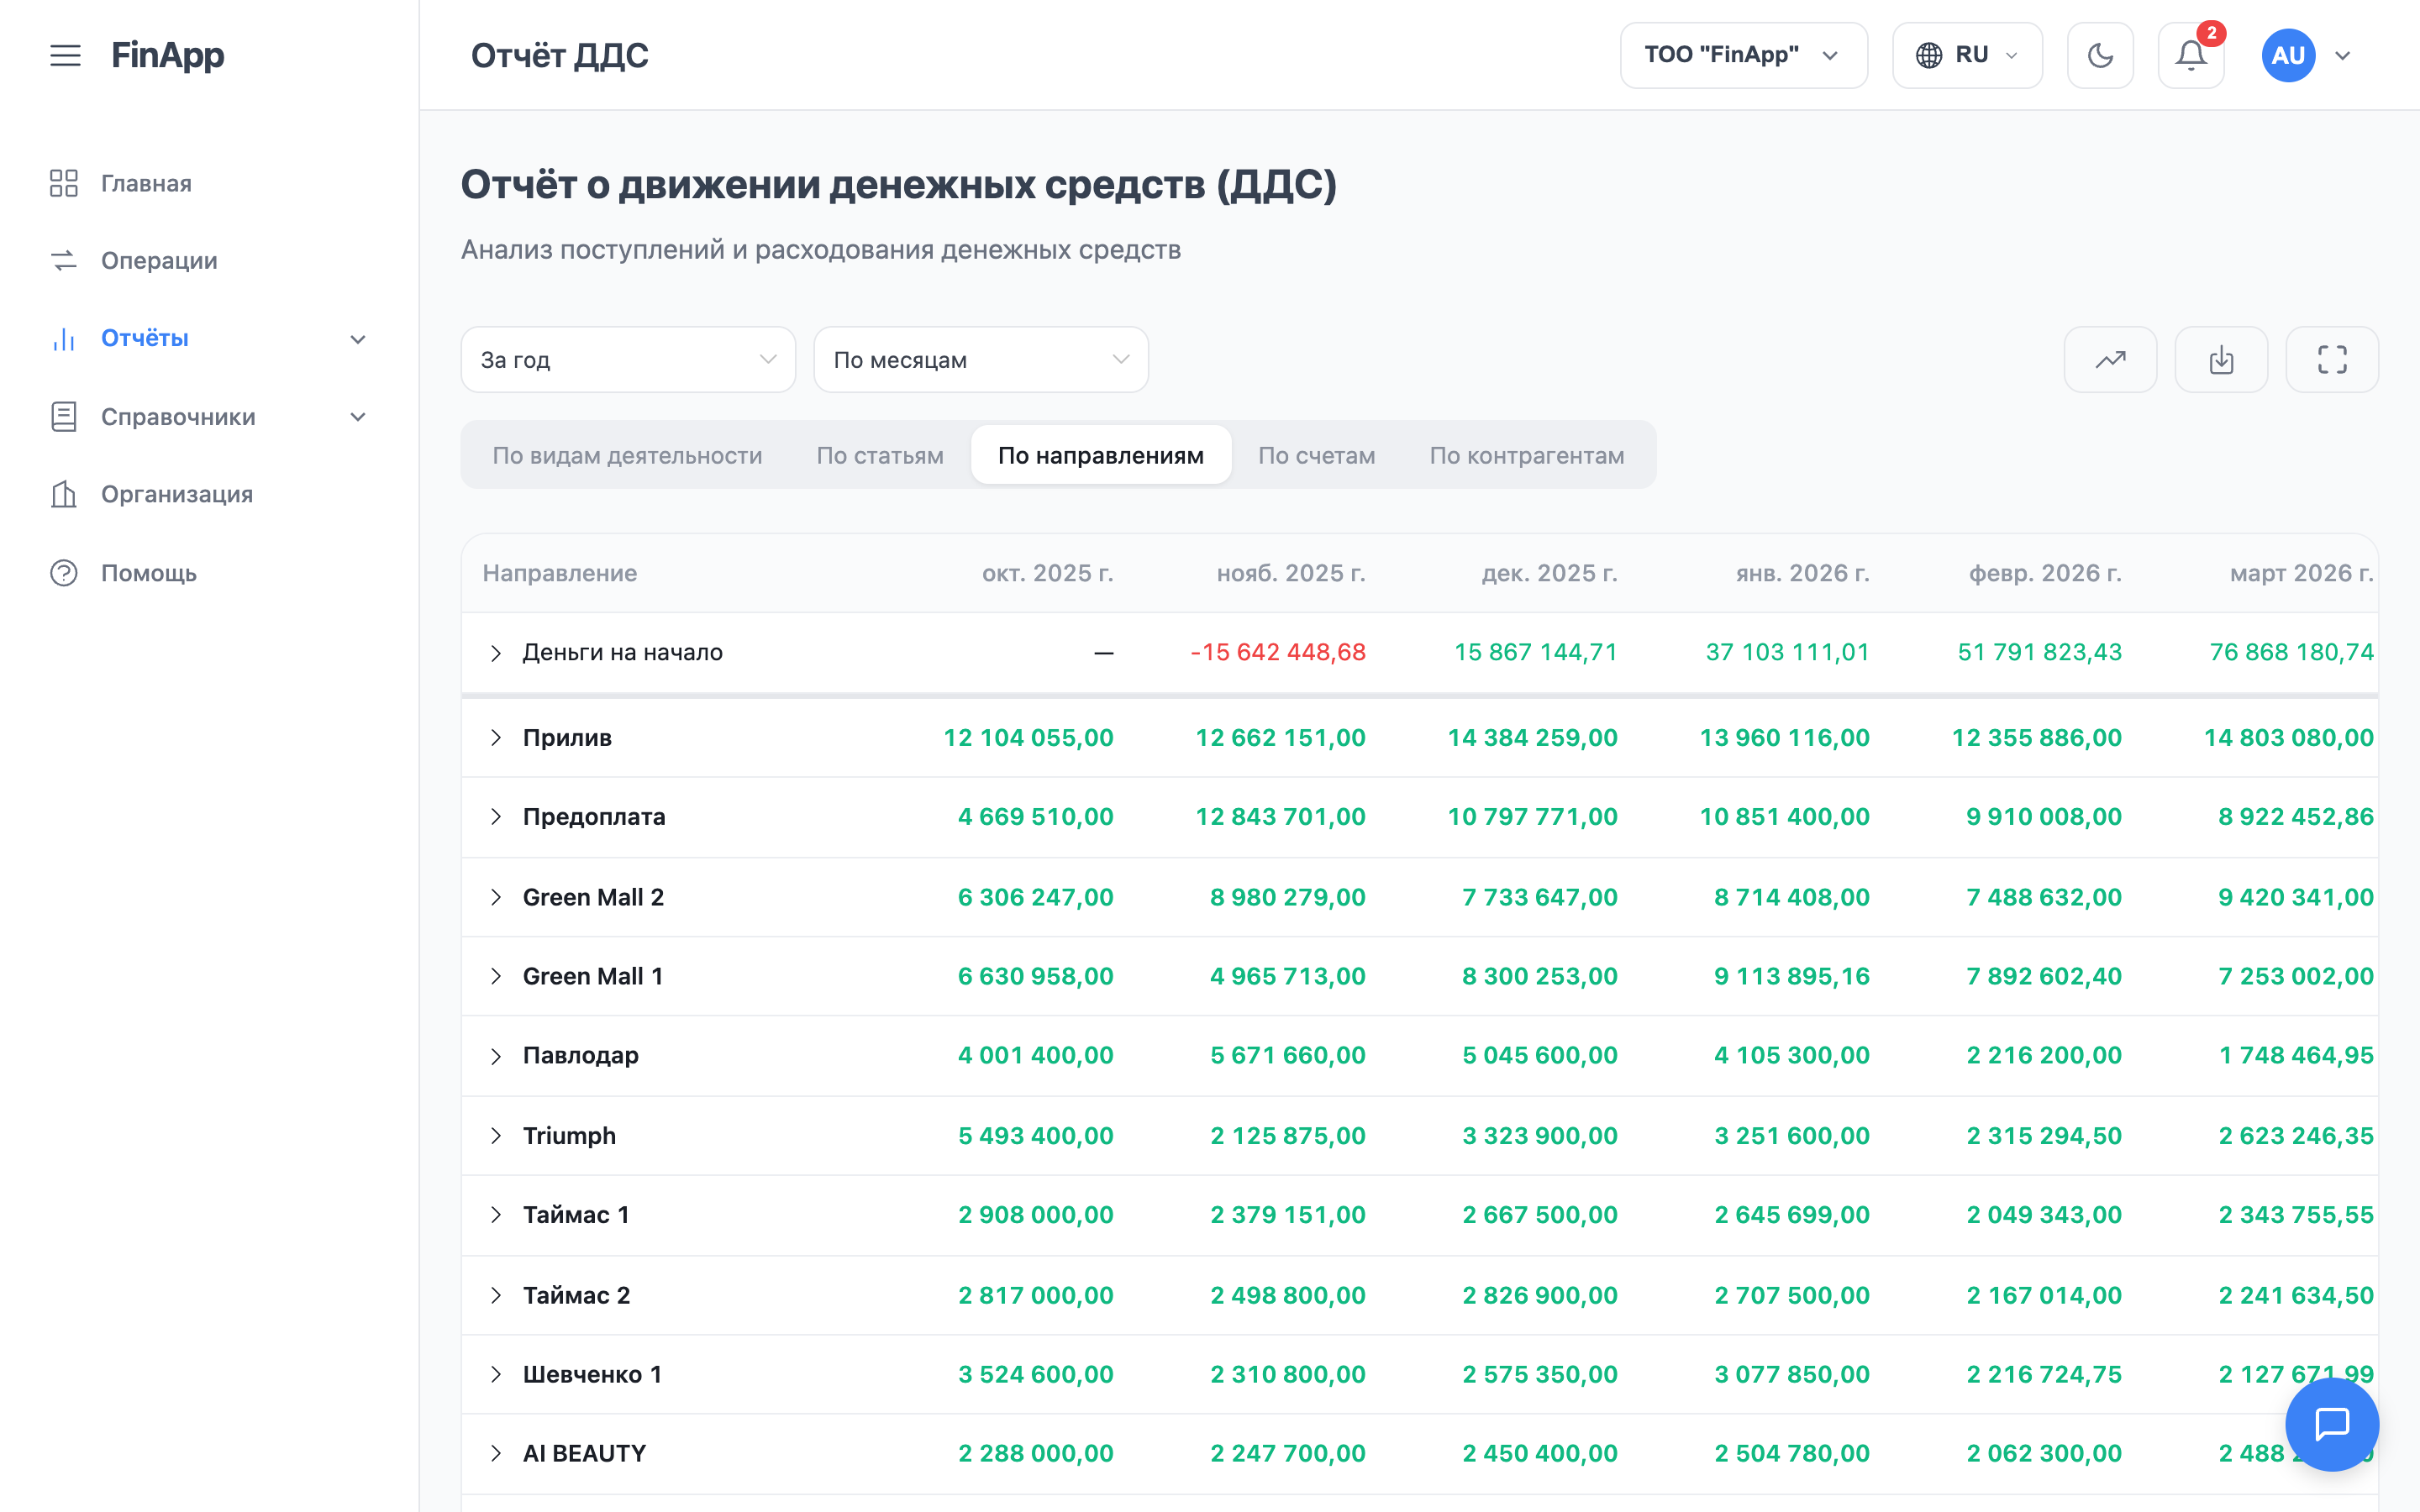Switch to По видам деятельности tab
The height and width of the screenshot is (1512, 2420).
pyautogui.click(x=627, y=455)
